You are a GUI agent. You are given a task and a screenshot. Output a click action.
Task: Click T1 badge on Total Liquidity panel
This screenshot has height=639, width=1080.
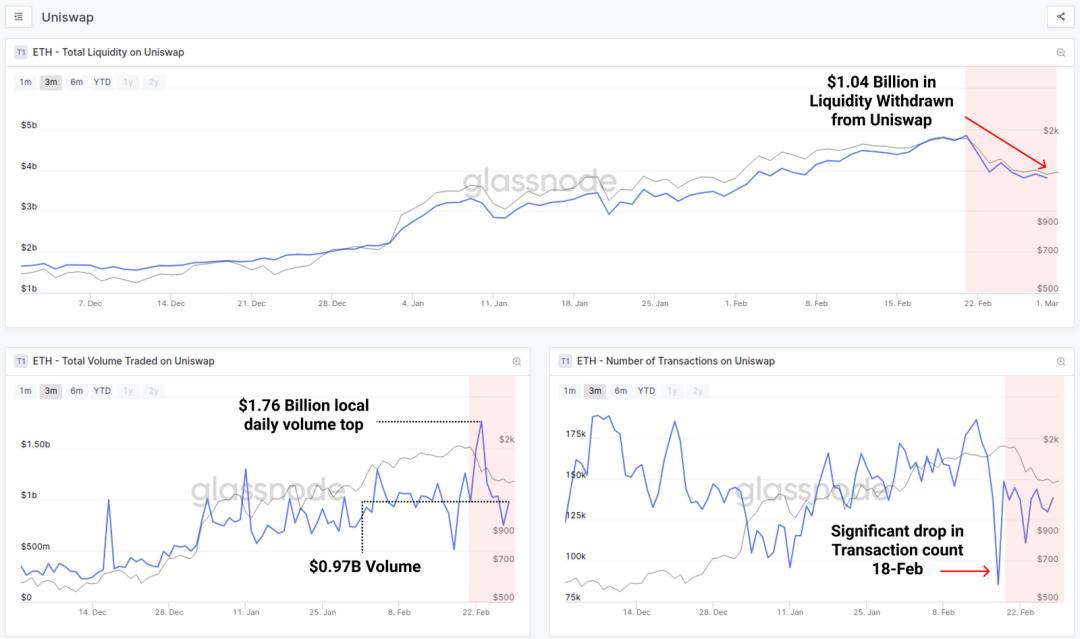21,52
